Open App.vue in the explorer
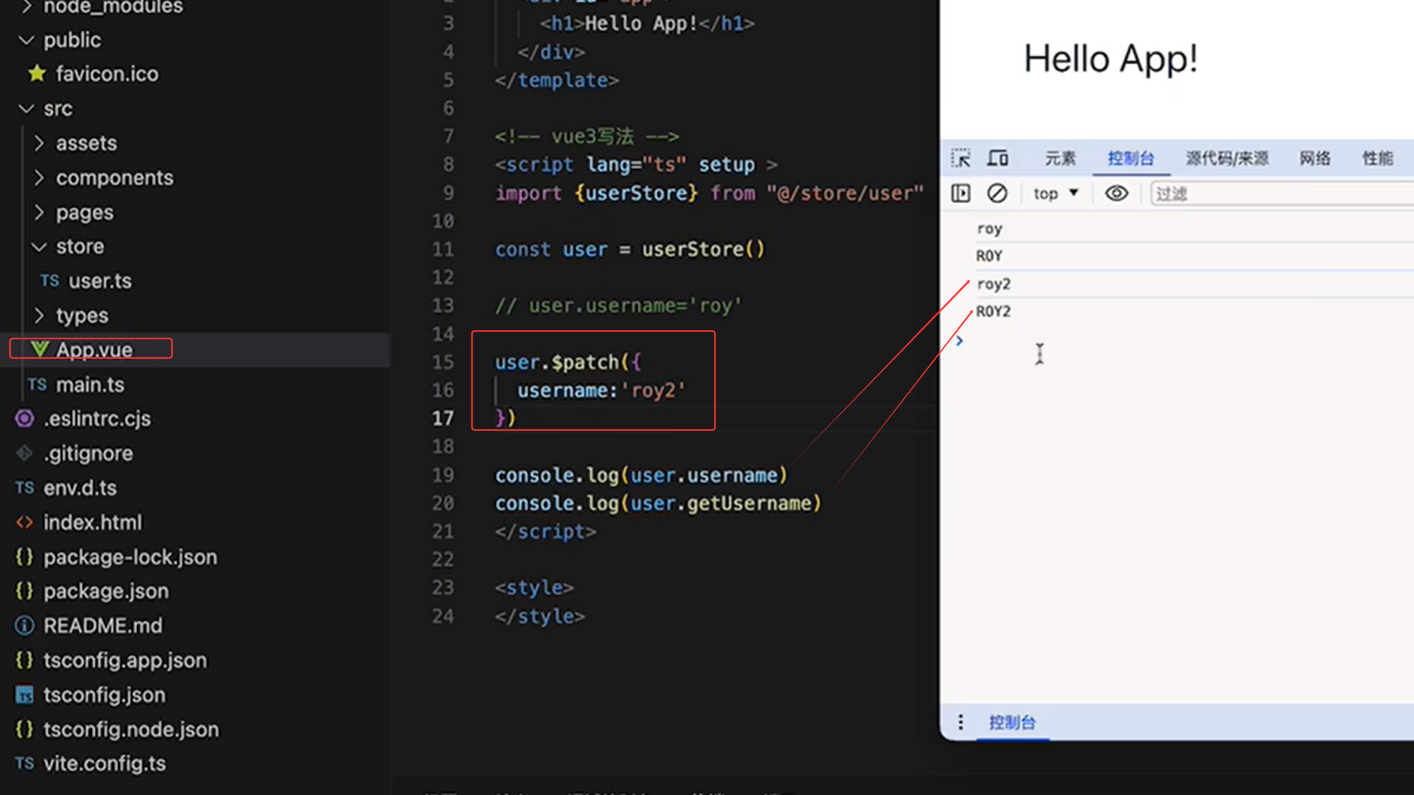 [94, 349]
